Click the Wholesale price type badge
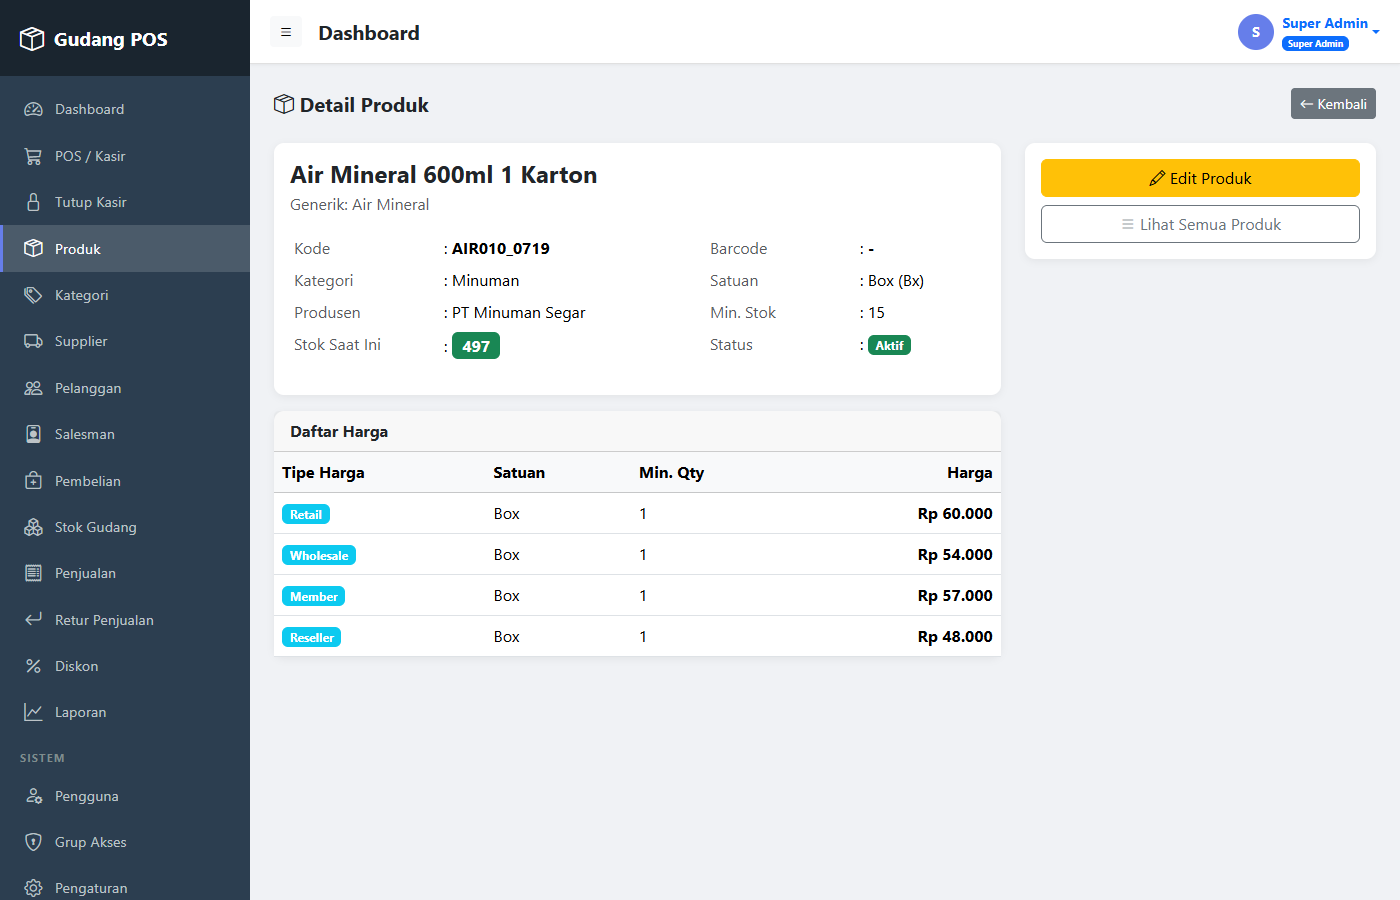Image resolution: width=1400 pixels, height=900 pixels. click(319, 555)
